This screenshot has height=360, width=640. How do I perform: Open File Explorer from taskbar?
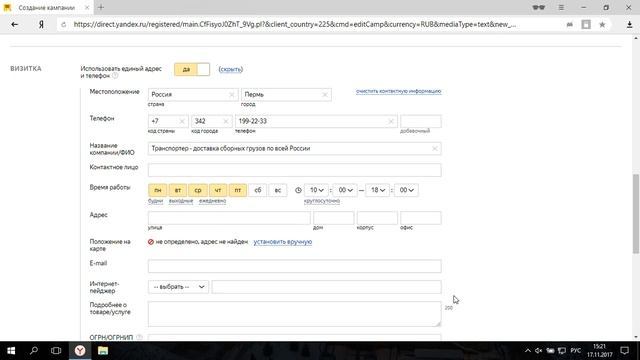(103, 351)
